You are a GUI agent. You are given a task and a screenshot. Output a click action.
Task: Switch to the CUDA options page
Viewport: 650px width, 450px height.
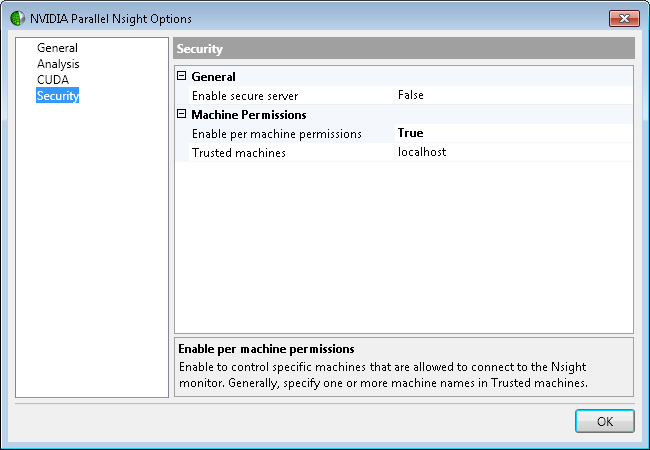[53, 80]
